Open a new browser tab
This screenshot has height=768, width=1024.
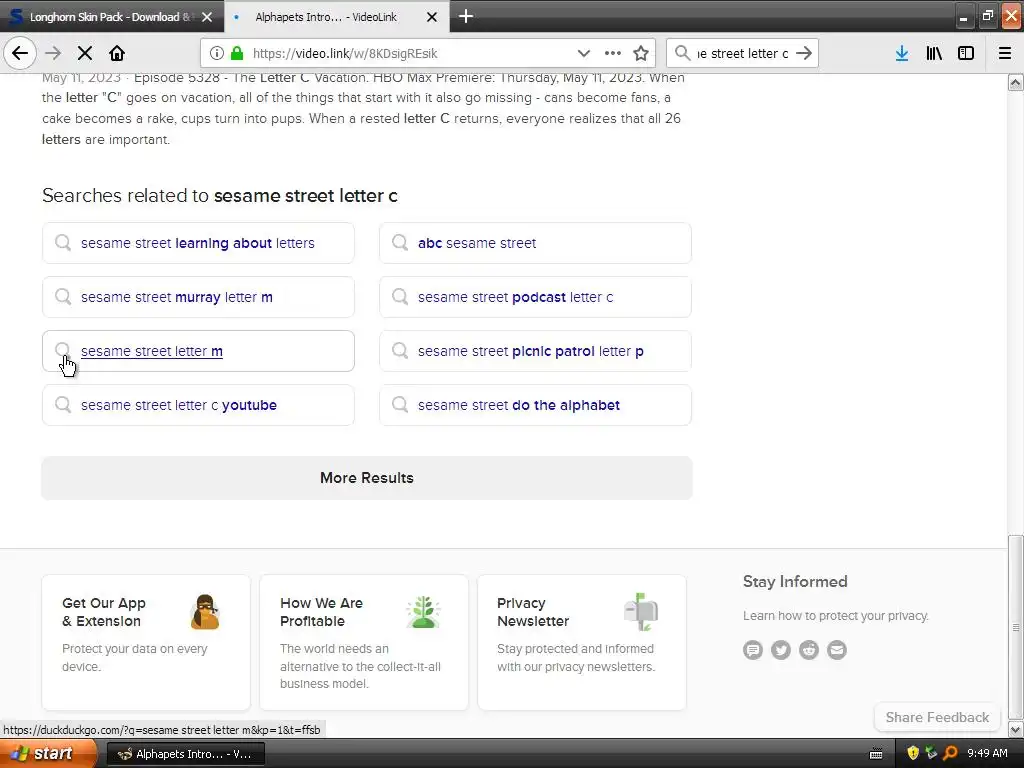[x=466, y=16]
